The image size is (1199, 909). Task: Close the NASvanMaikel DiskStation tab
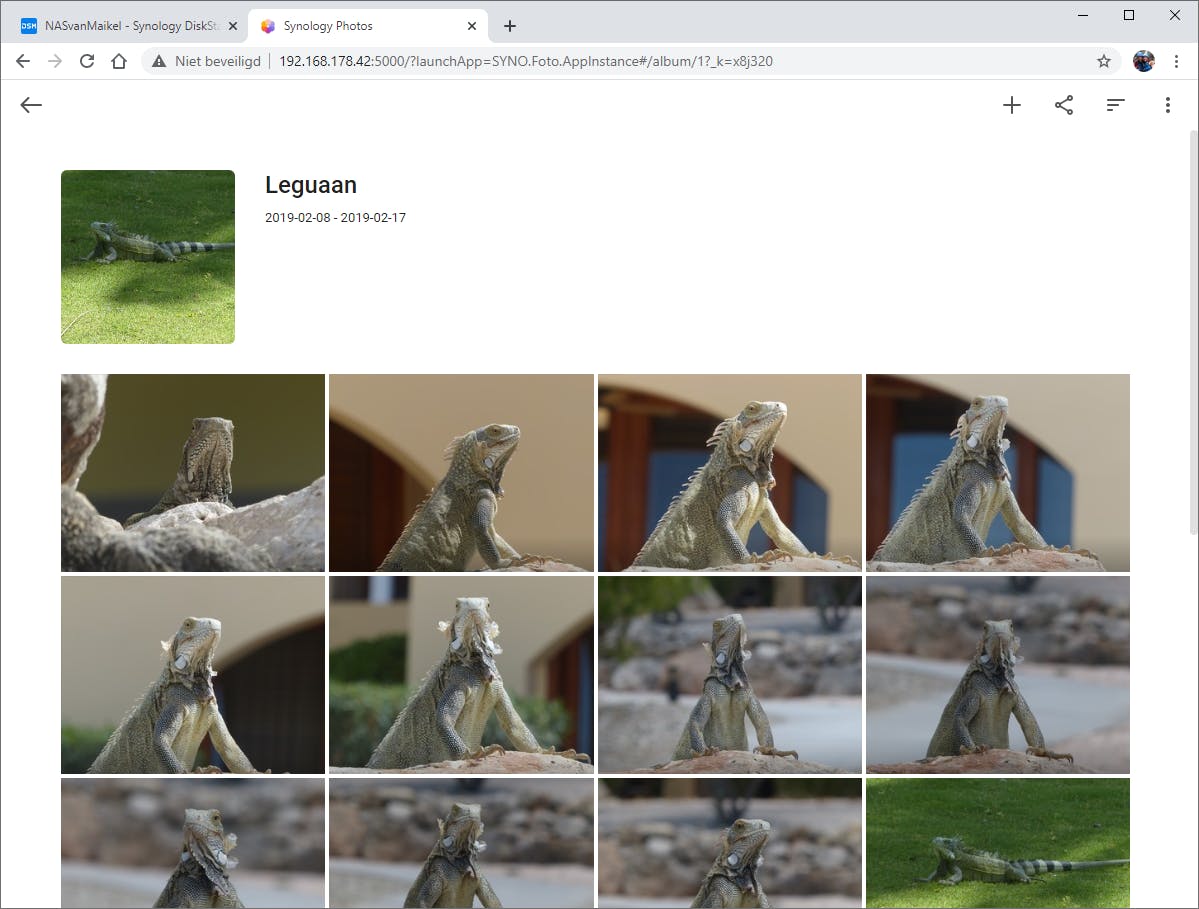(x=233, y=26)
